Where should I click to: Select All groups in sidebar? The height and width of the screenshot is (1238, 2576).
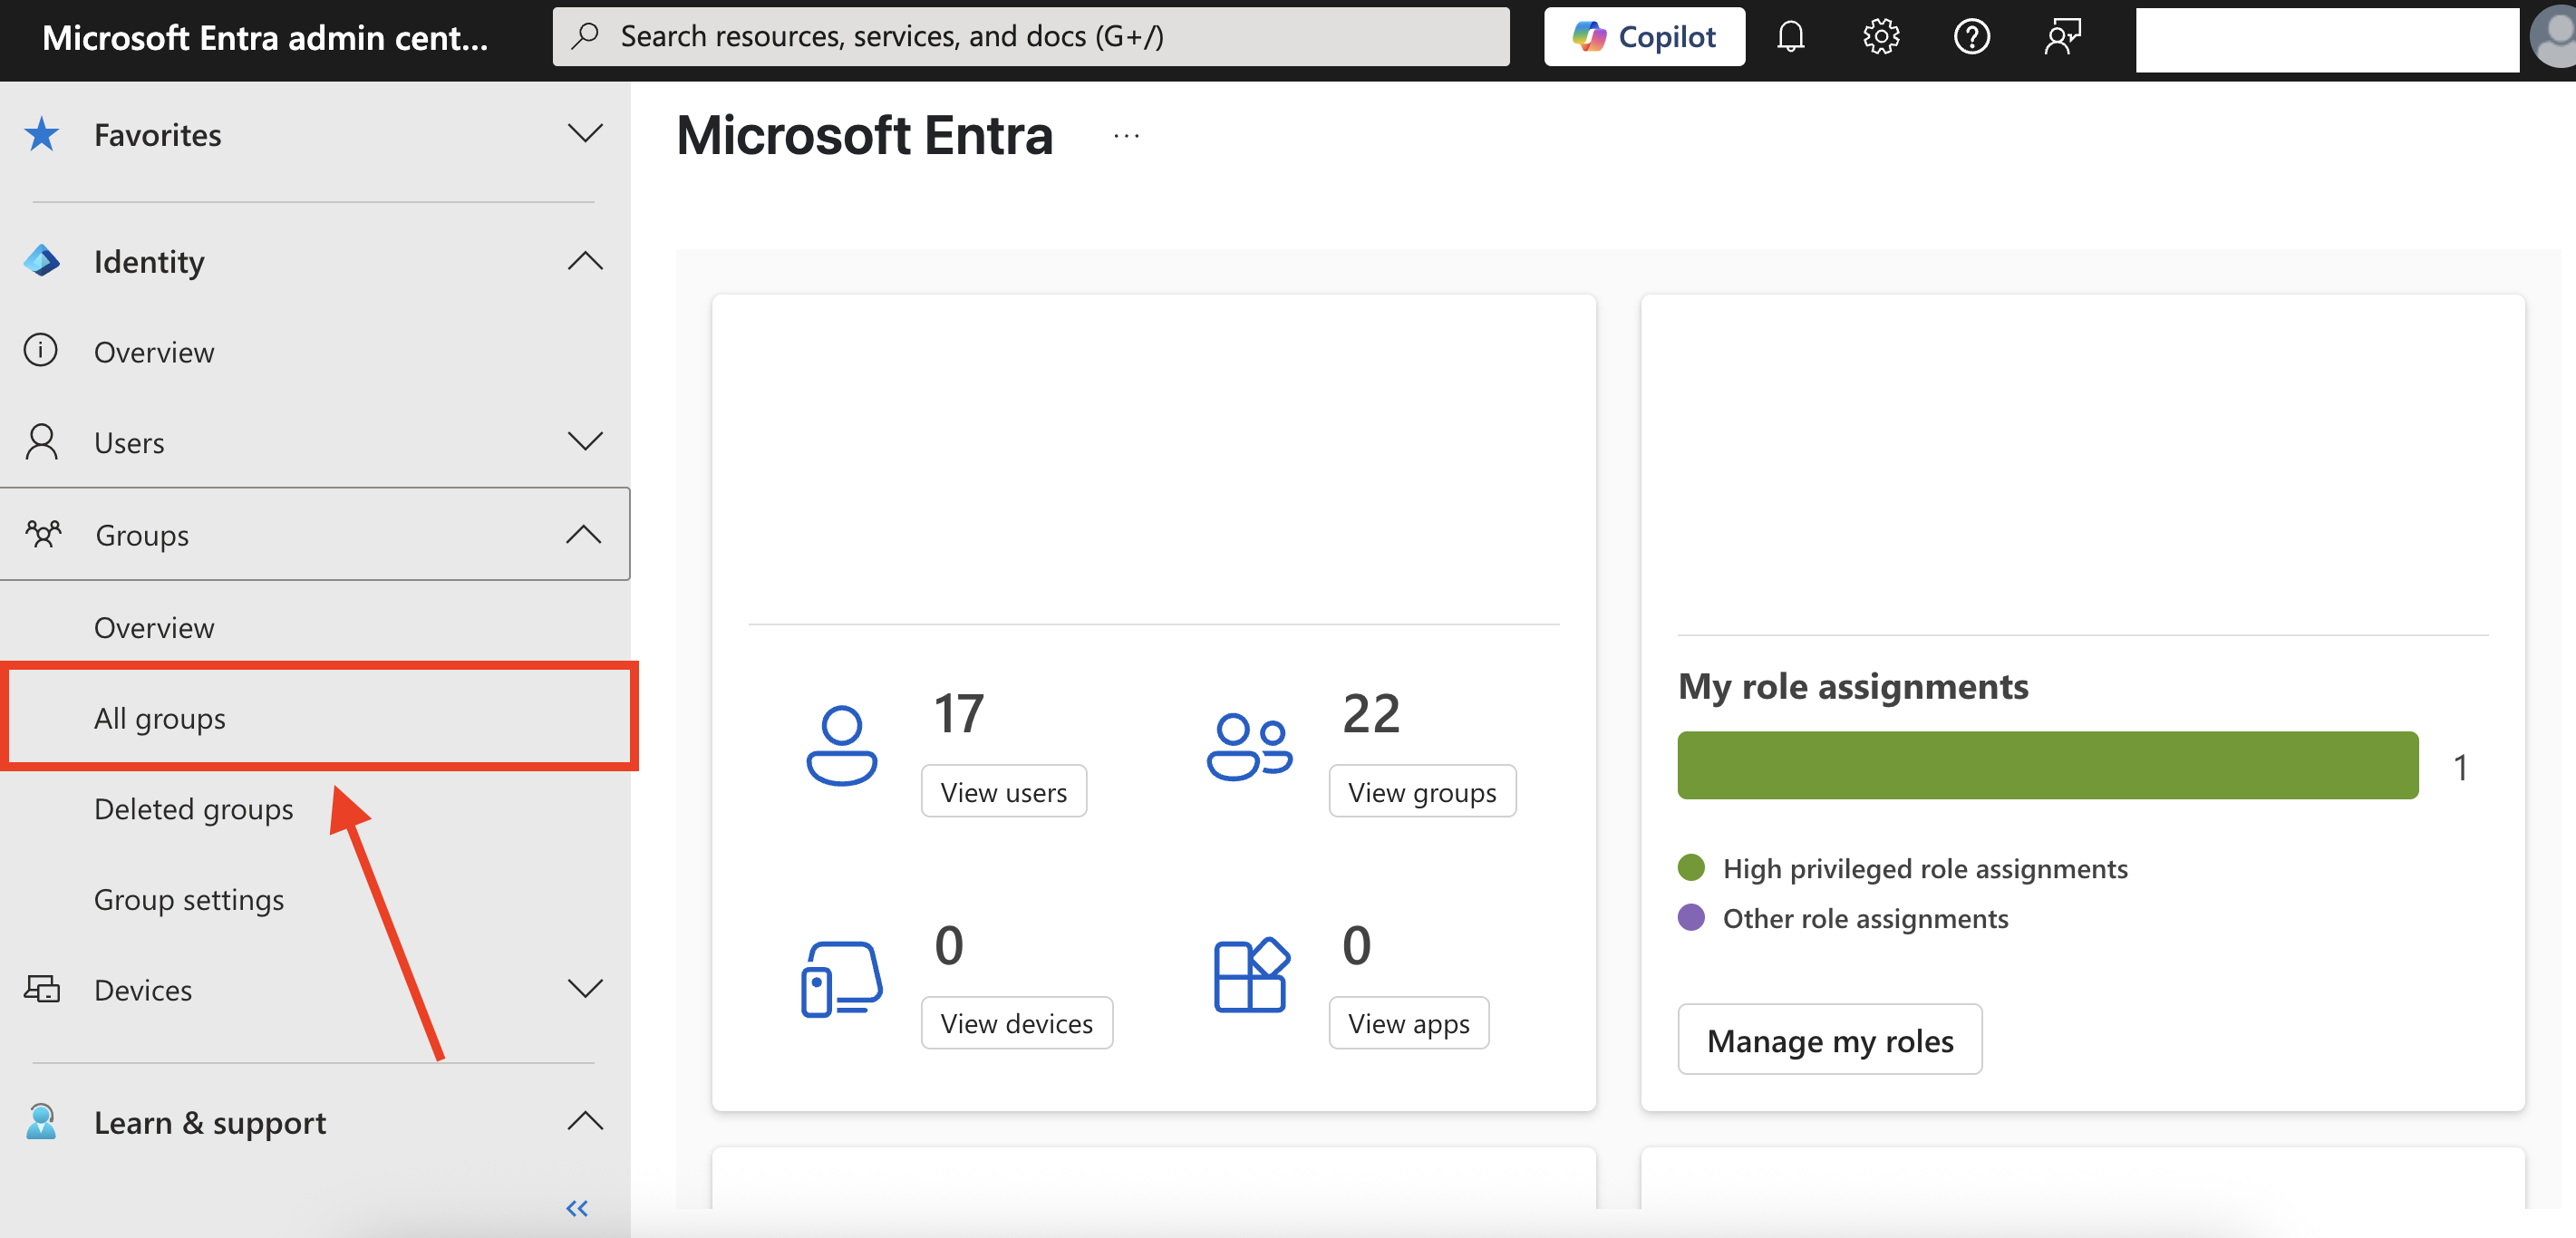[x=160, y=718]
